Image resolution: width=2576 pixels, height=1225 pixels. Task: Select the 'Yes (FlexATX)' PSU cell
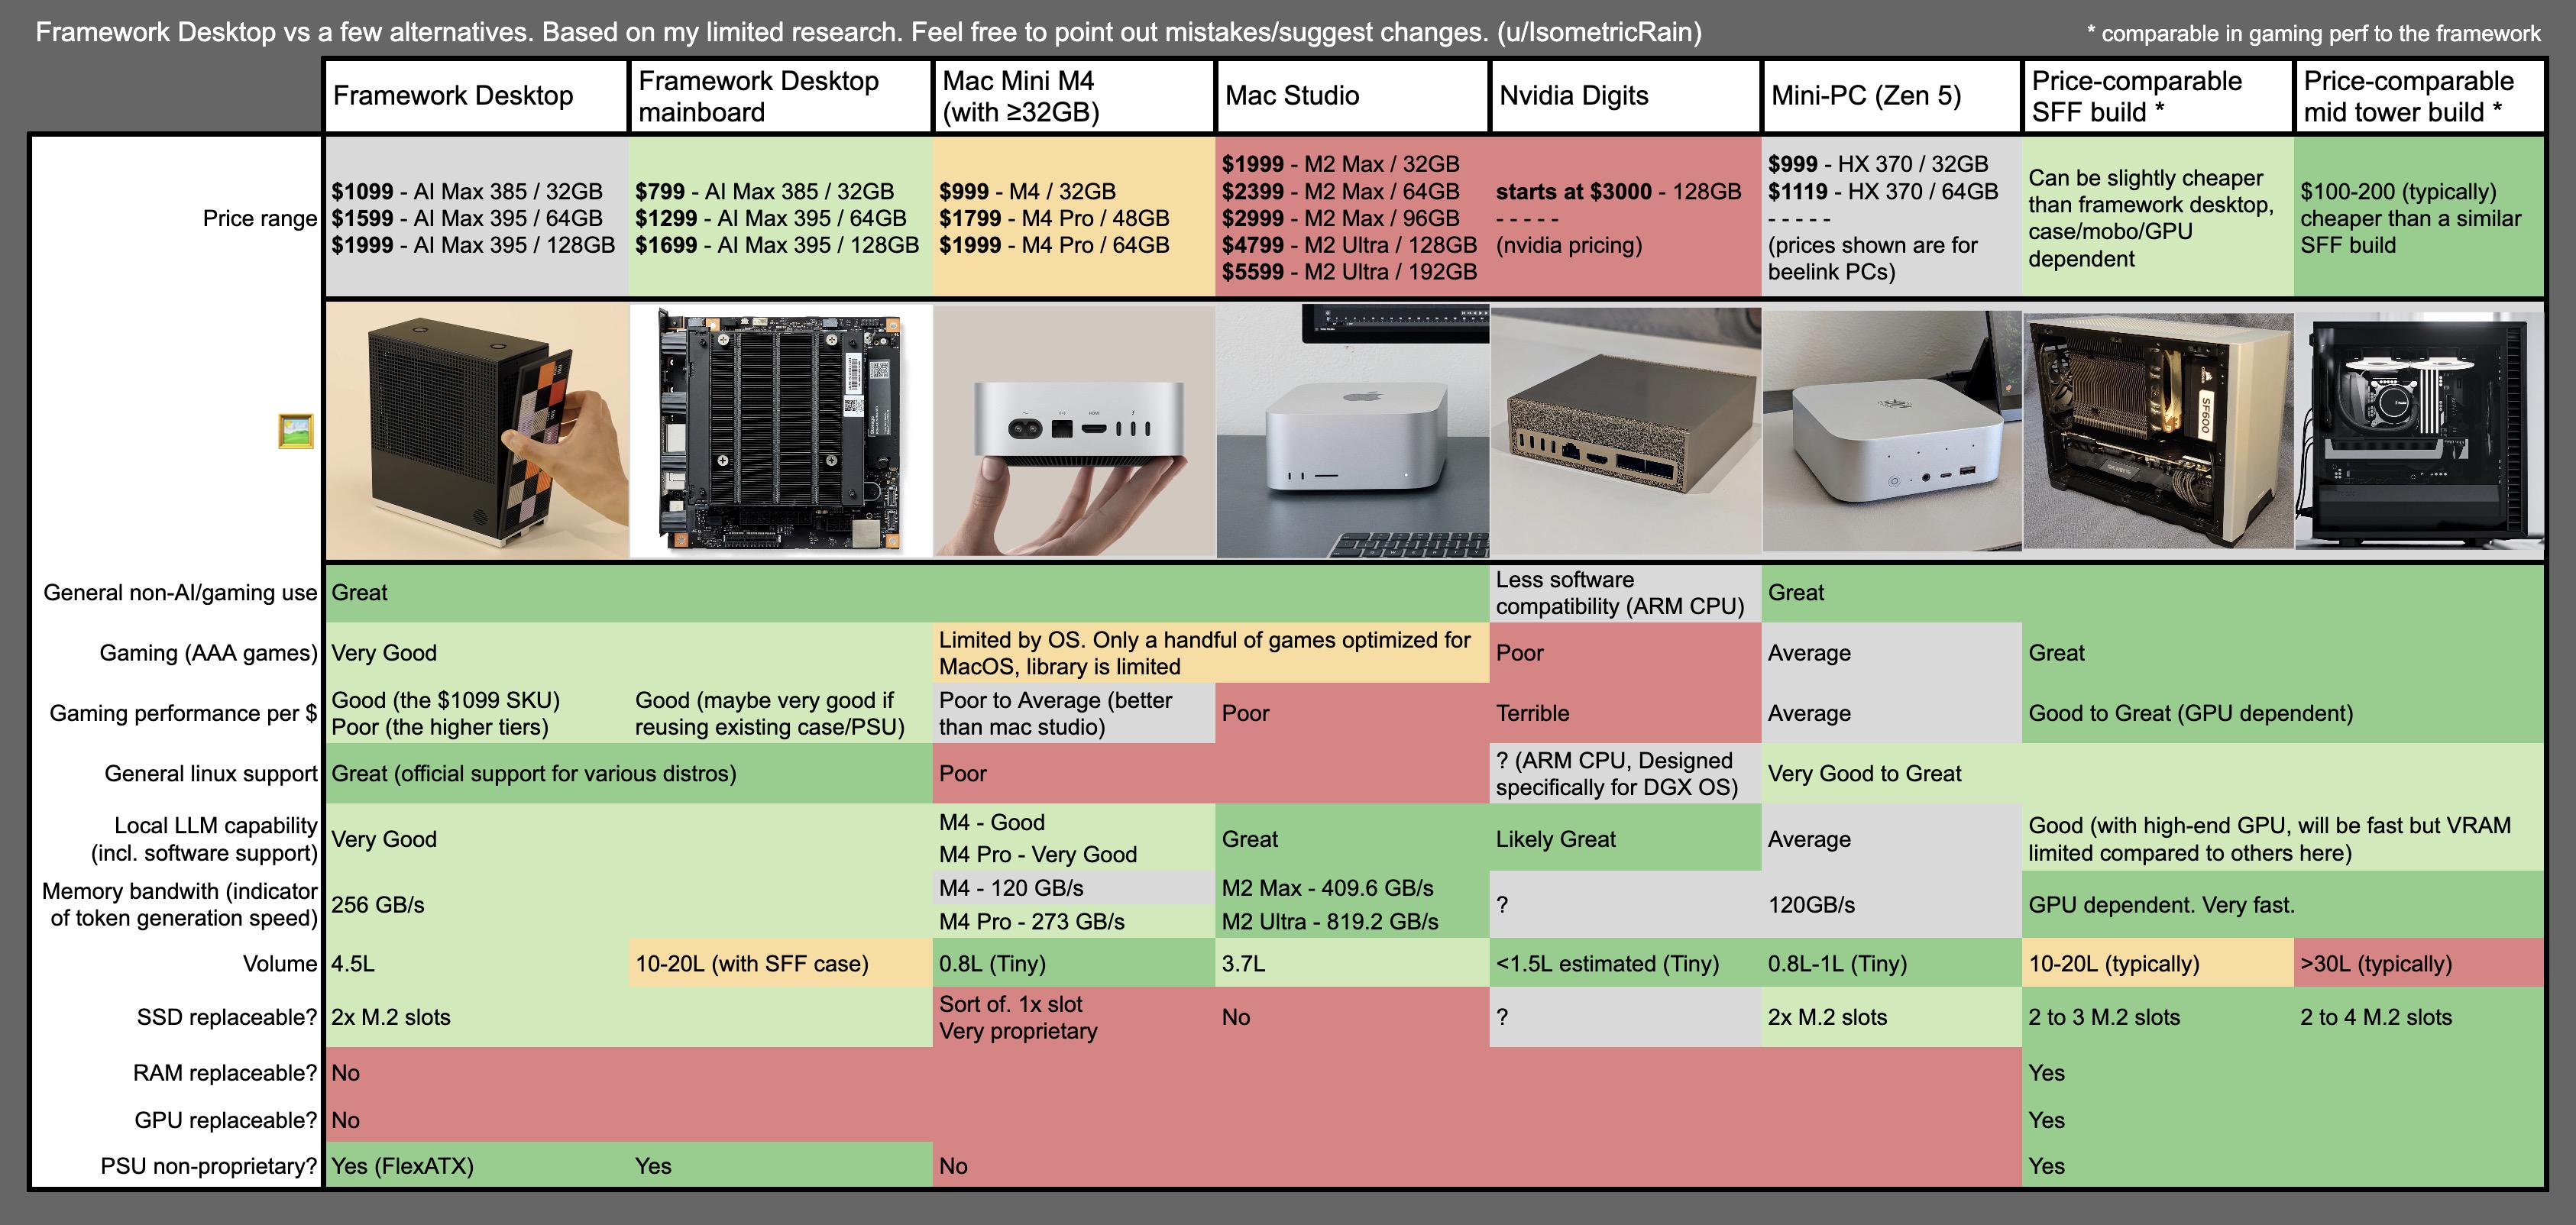[402, 1166]
